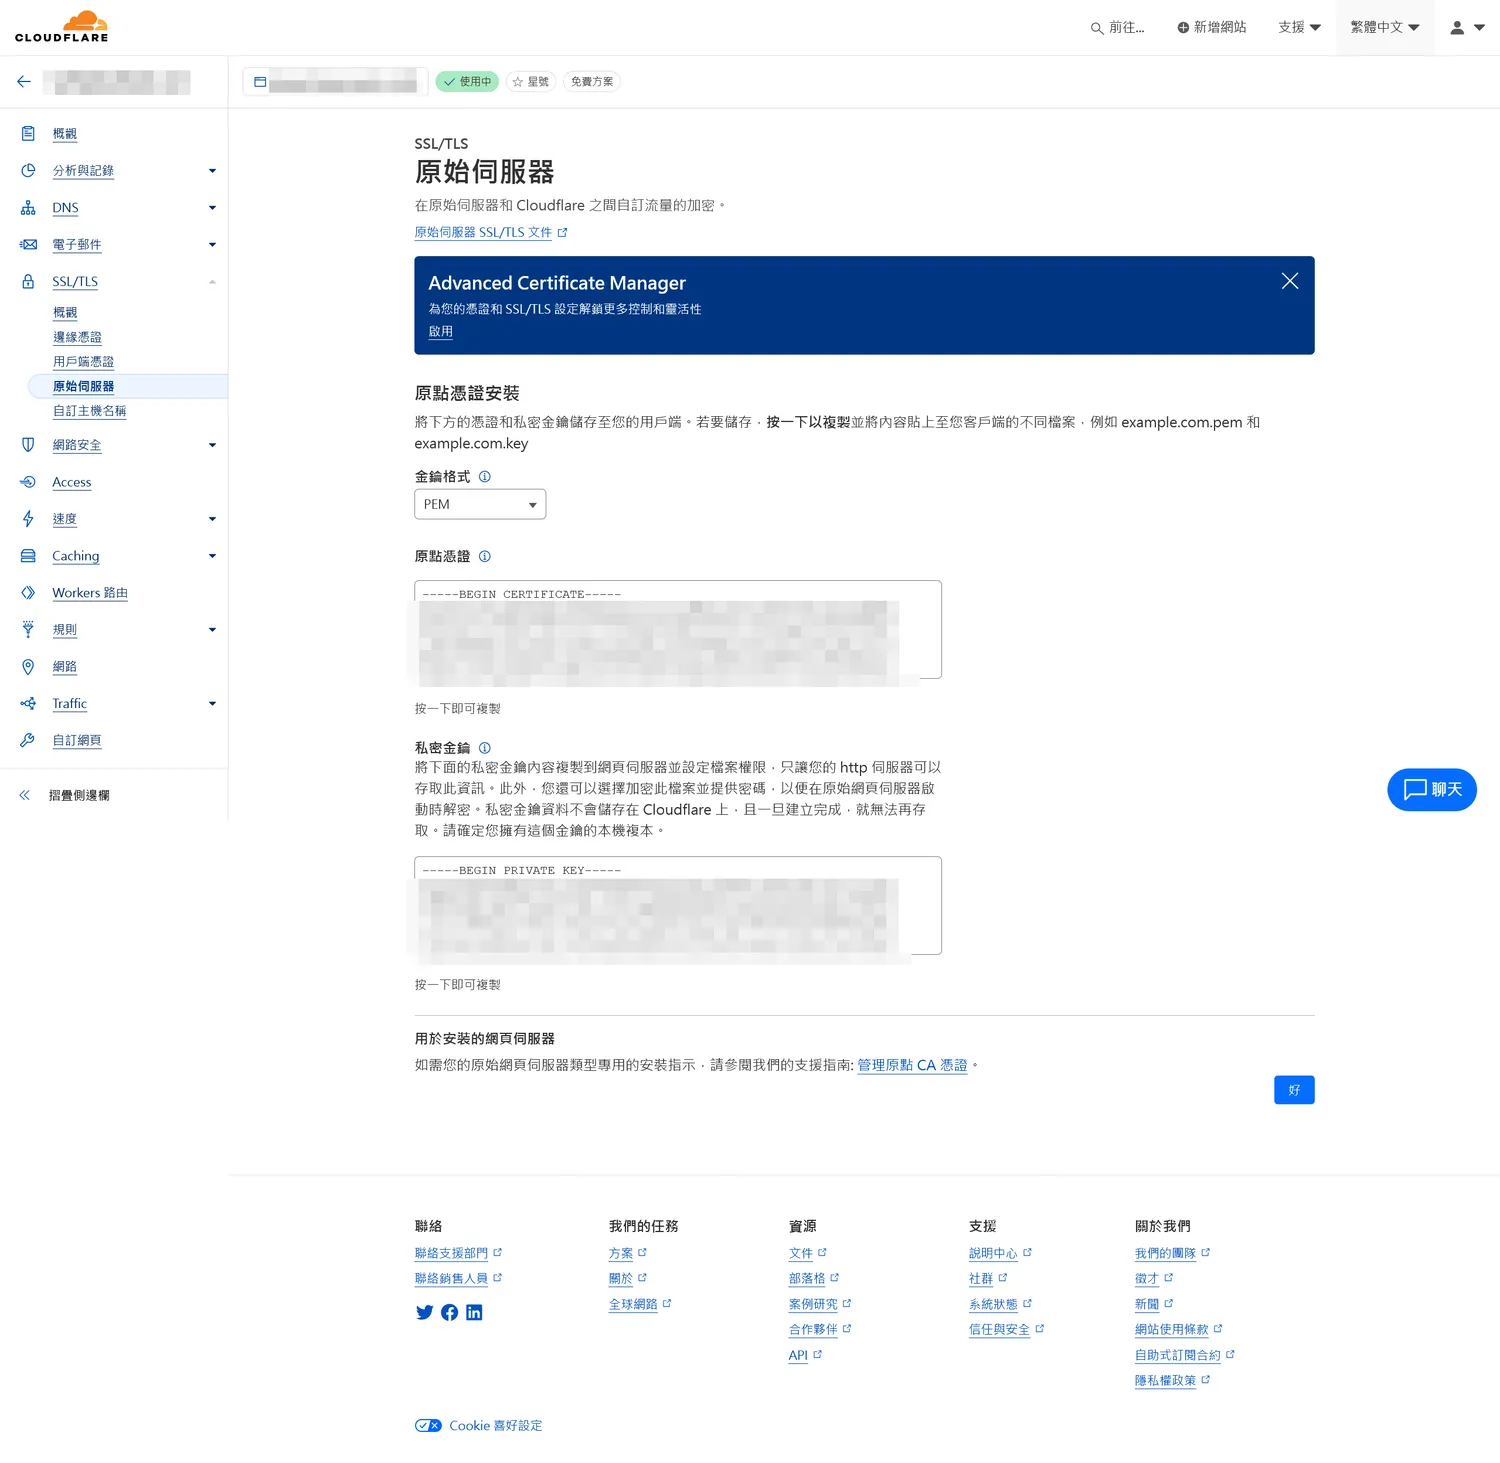This screenshot has height=1463, width=1500.
Task: Open the user account profile icon
Action: (x=1466, y=28)
